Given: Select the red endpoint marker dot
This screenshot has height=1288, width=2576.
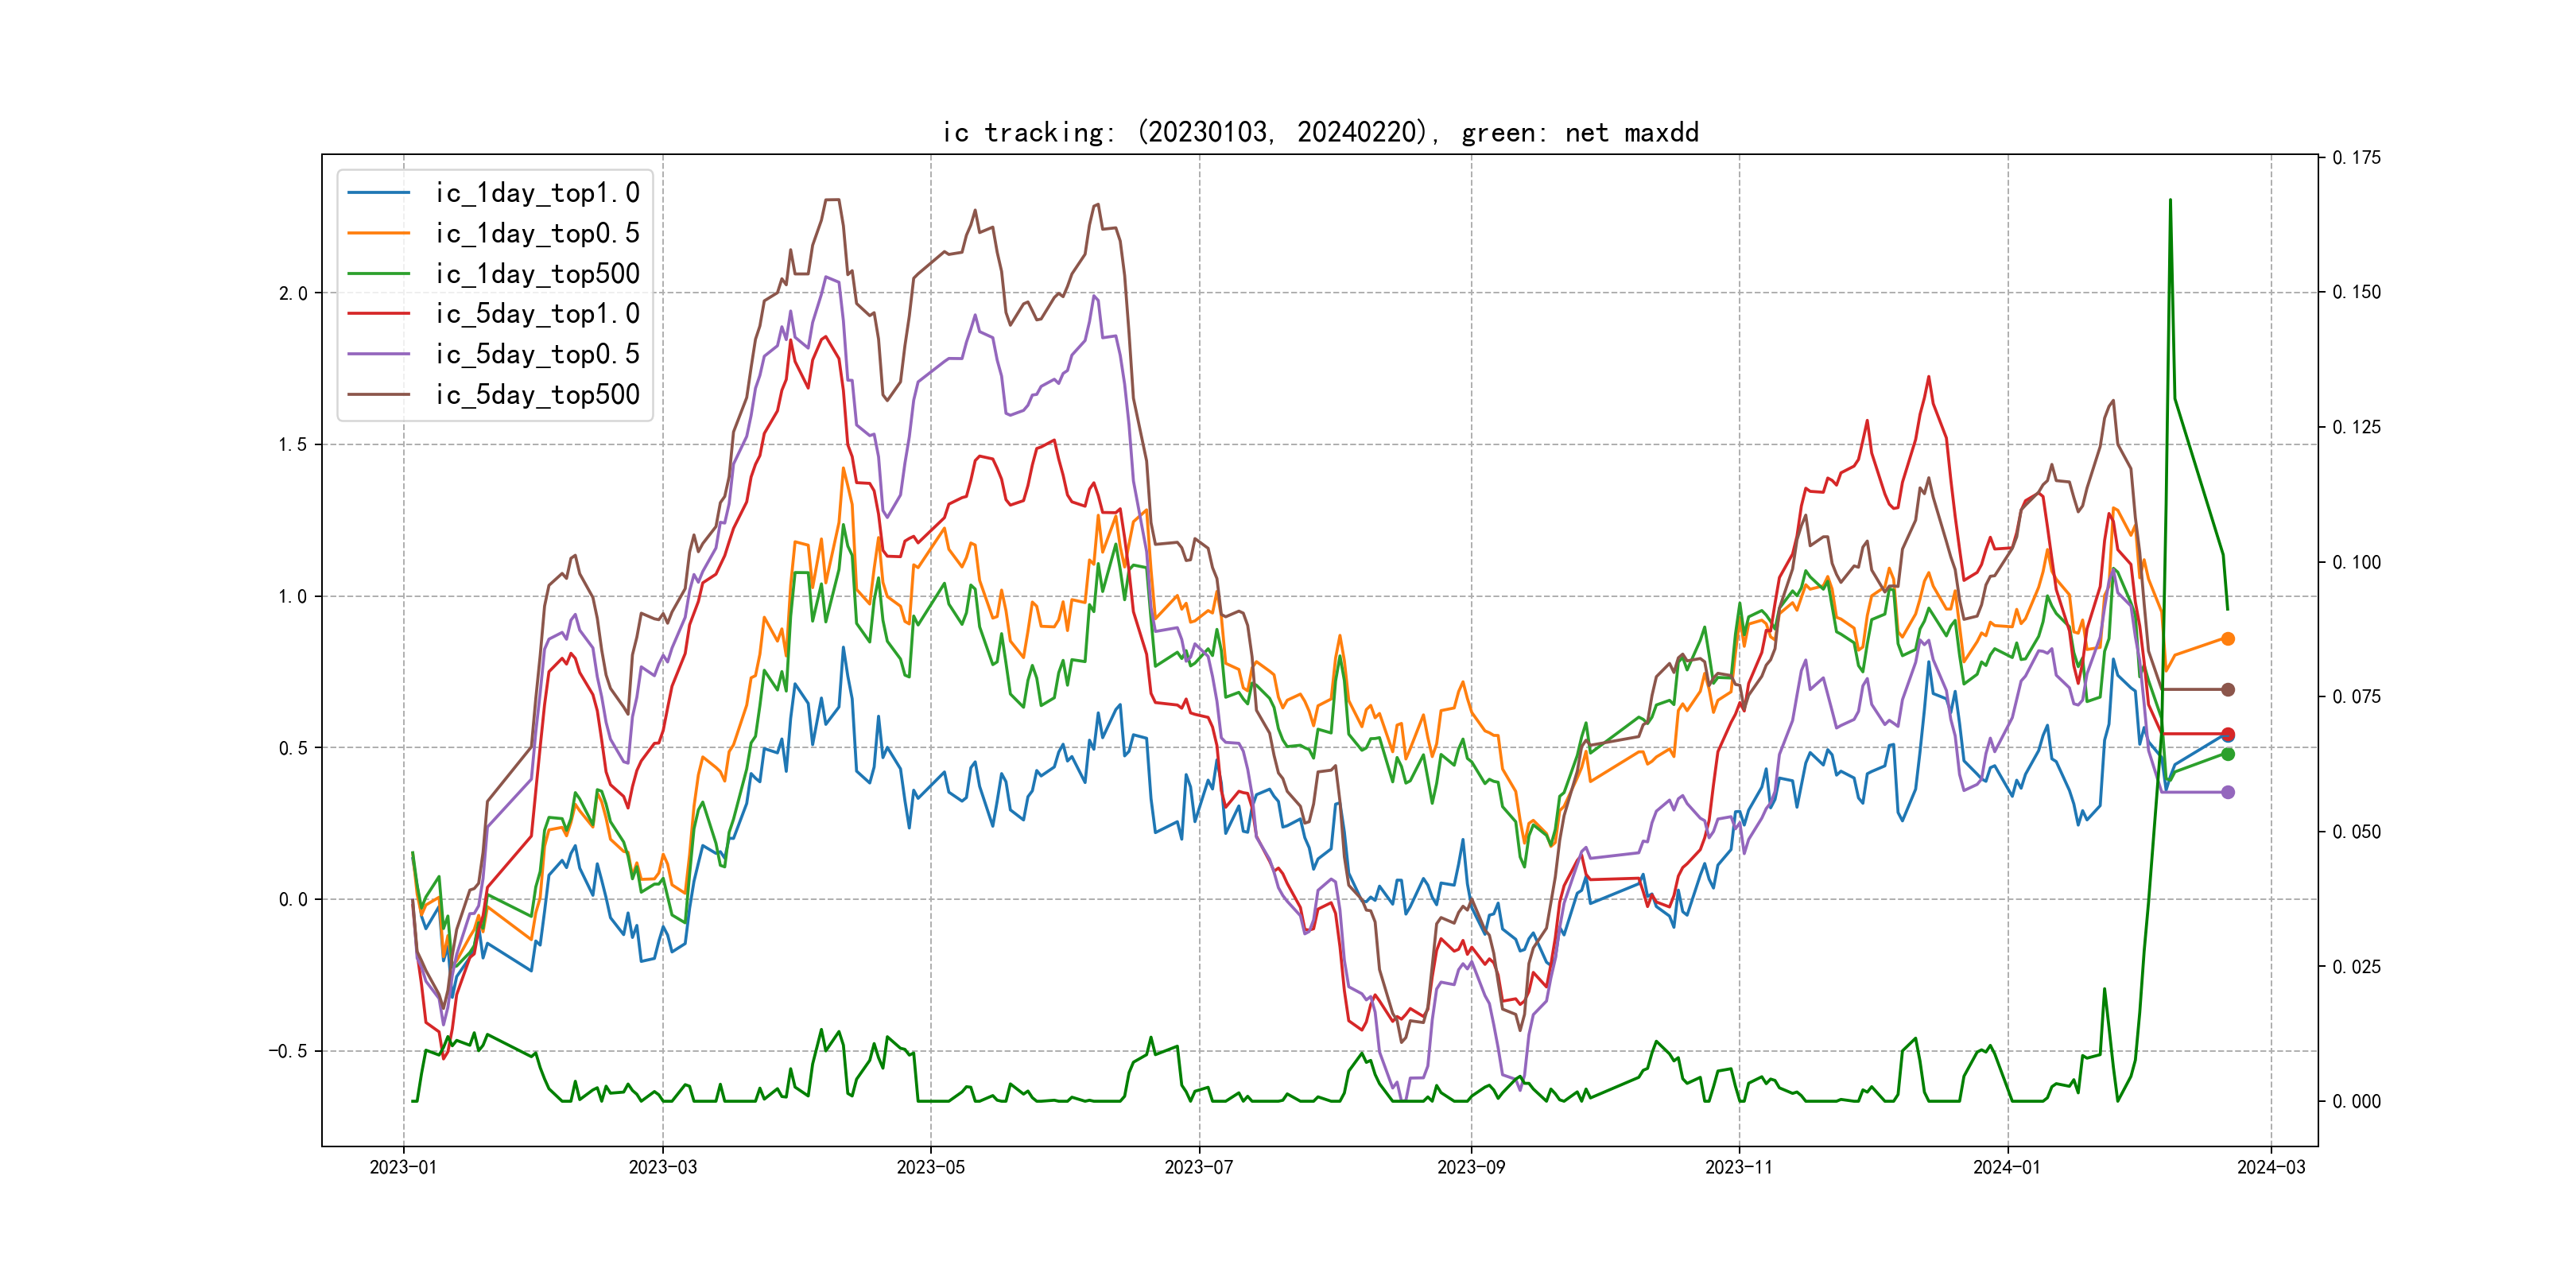Looking at the screenshot, I should coord(2228,734).
